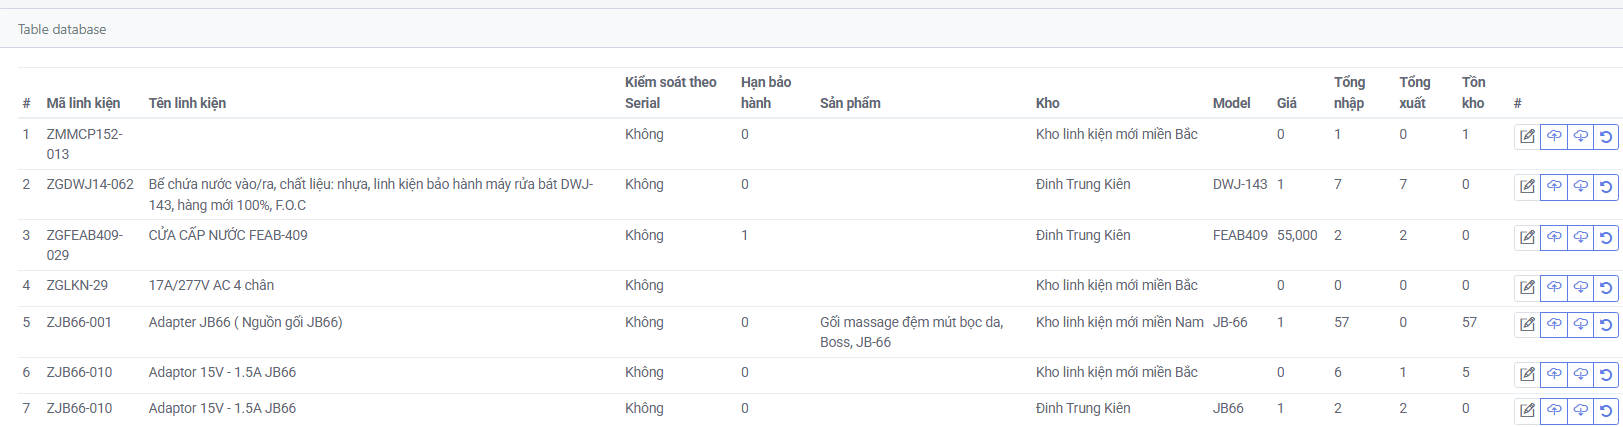Click edit pencil icon for ZGFEAB409-029 row
Screen dimensions: 1623x427
click(x=1527, y=237)
